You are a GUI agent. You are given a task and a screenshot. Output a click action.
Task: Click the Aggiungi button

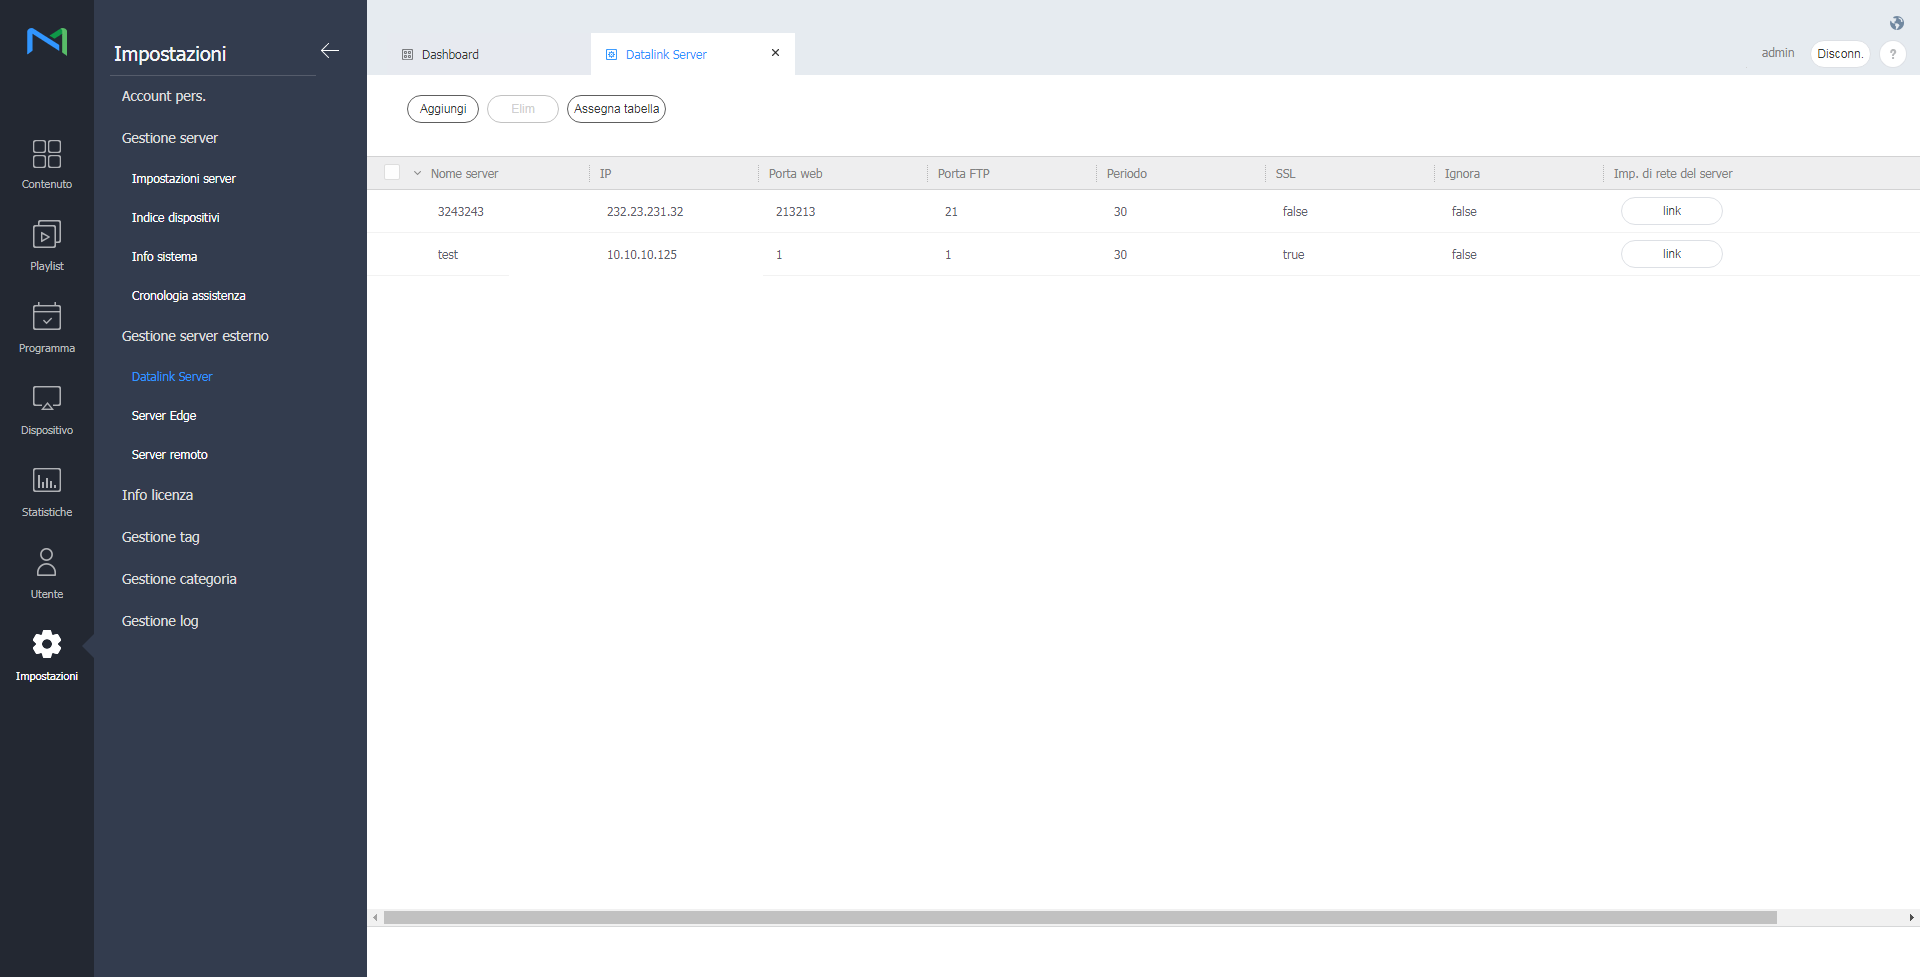click(x=443, y=109)
